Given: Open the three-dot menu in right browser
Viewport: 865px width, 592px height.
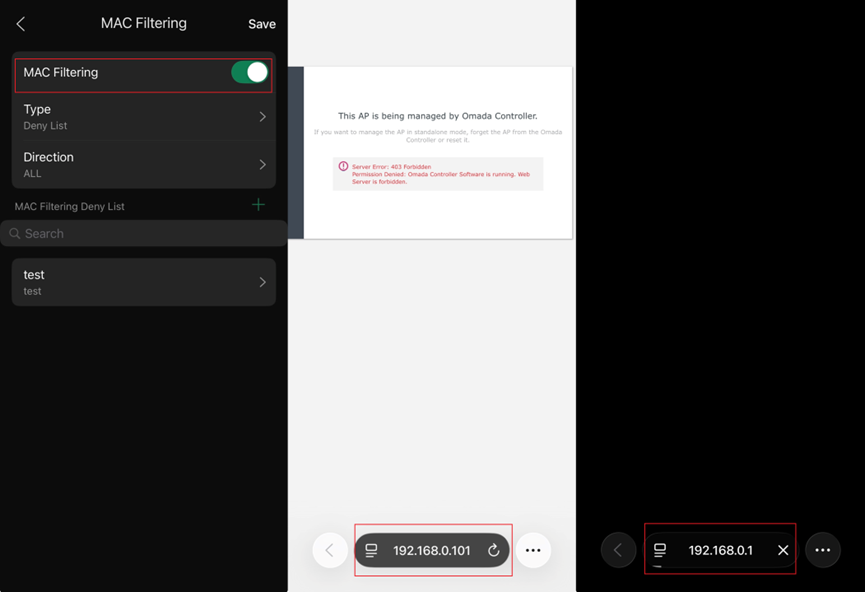Looking at the screenshot, I should click(822, 550).
